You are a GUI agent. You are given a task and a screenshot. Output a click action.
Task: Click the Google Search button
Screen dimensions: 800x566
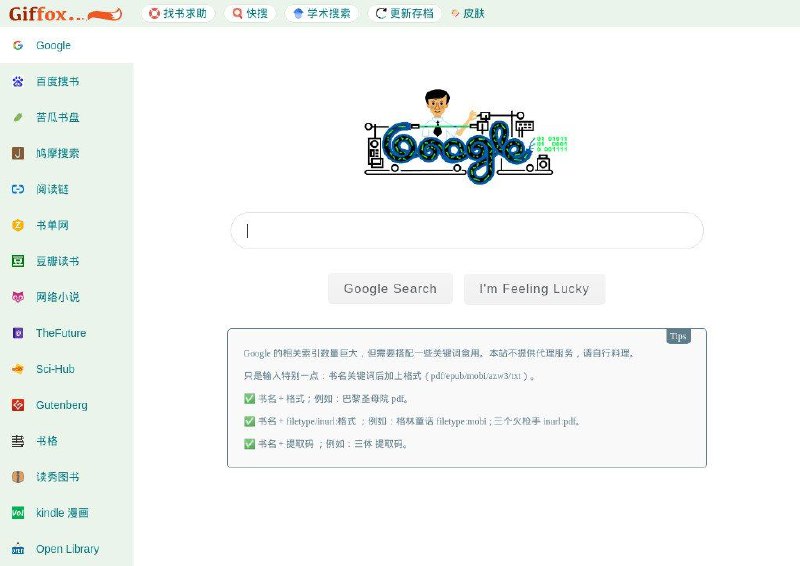(x=390, y=289)
